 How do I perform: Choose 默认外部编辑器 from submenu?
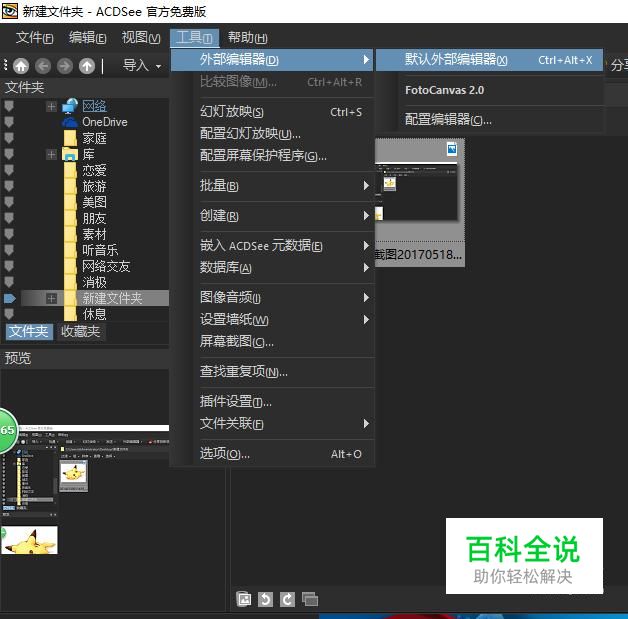(x=489, y=60)
